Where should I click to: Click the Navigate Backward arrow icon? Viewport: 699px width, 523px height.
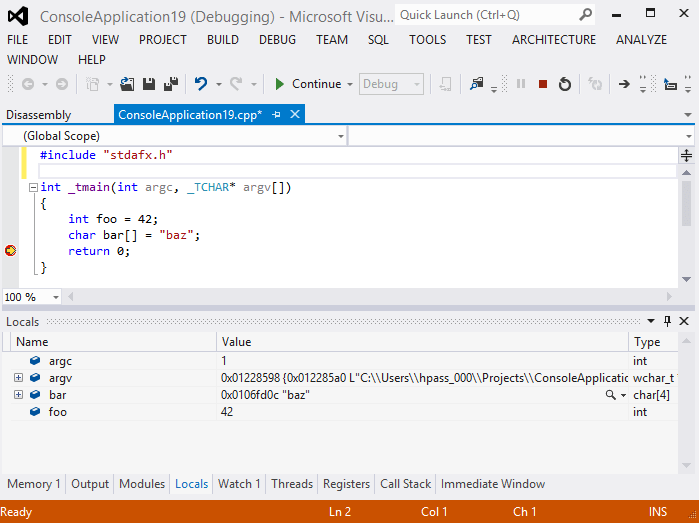[28, 84]
